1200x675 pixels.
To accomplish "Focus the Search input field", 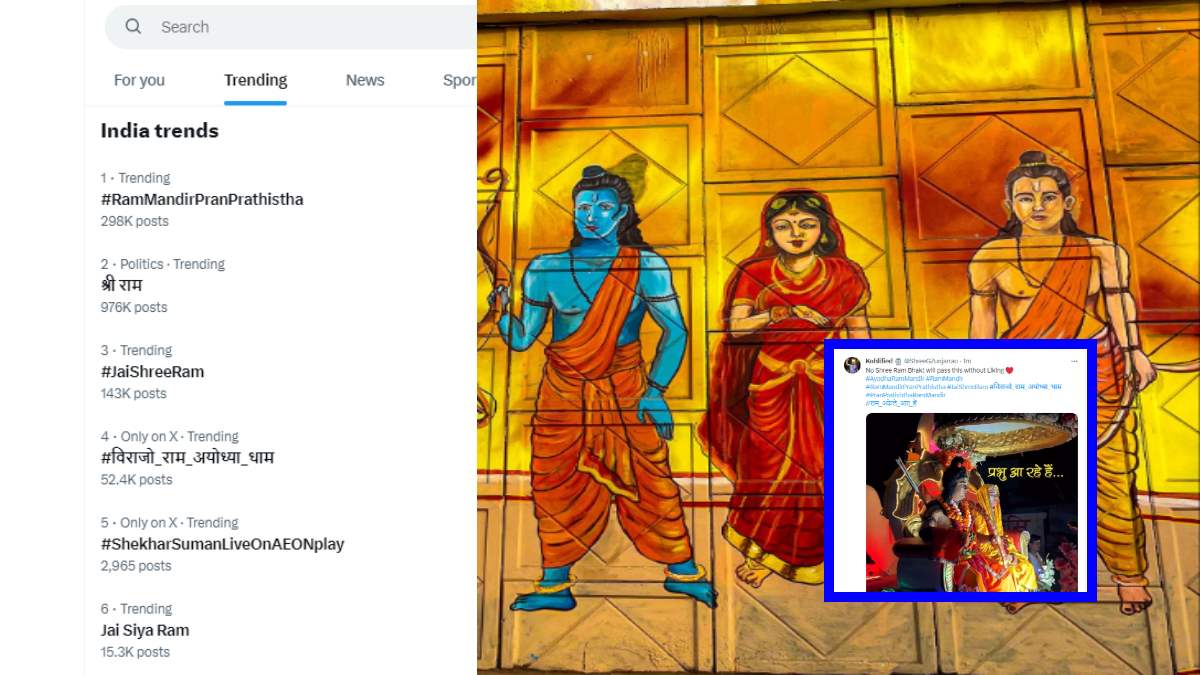I will click(290, 27).
